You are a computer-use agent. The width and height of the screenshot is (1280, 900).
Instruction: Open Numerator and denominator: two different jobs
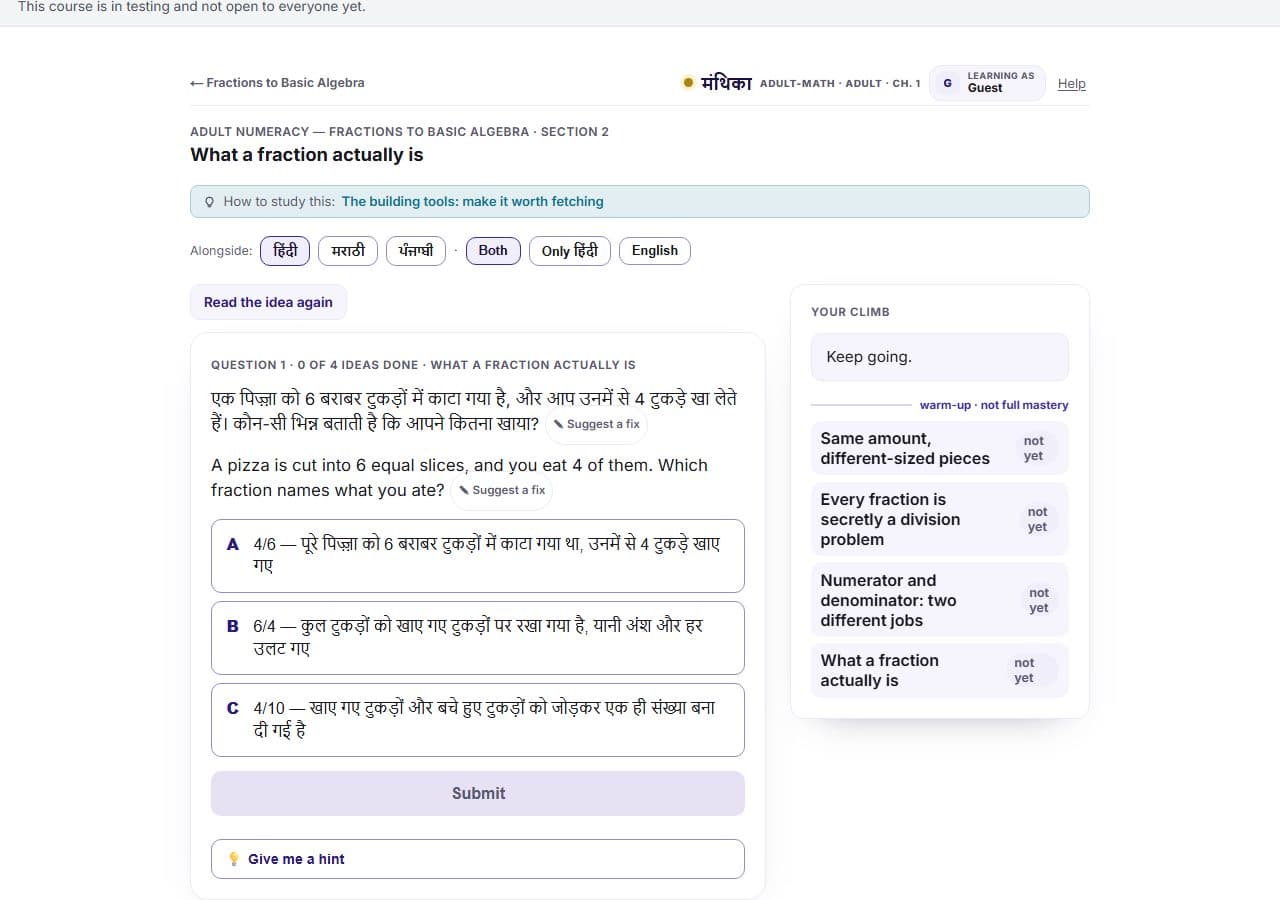pos(940,600)
